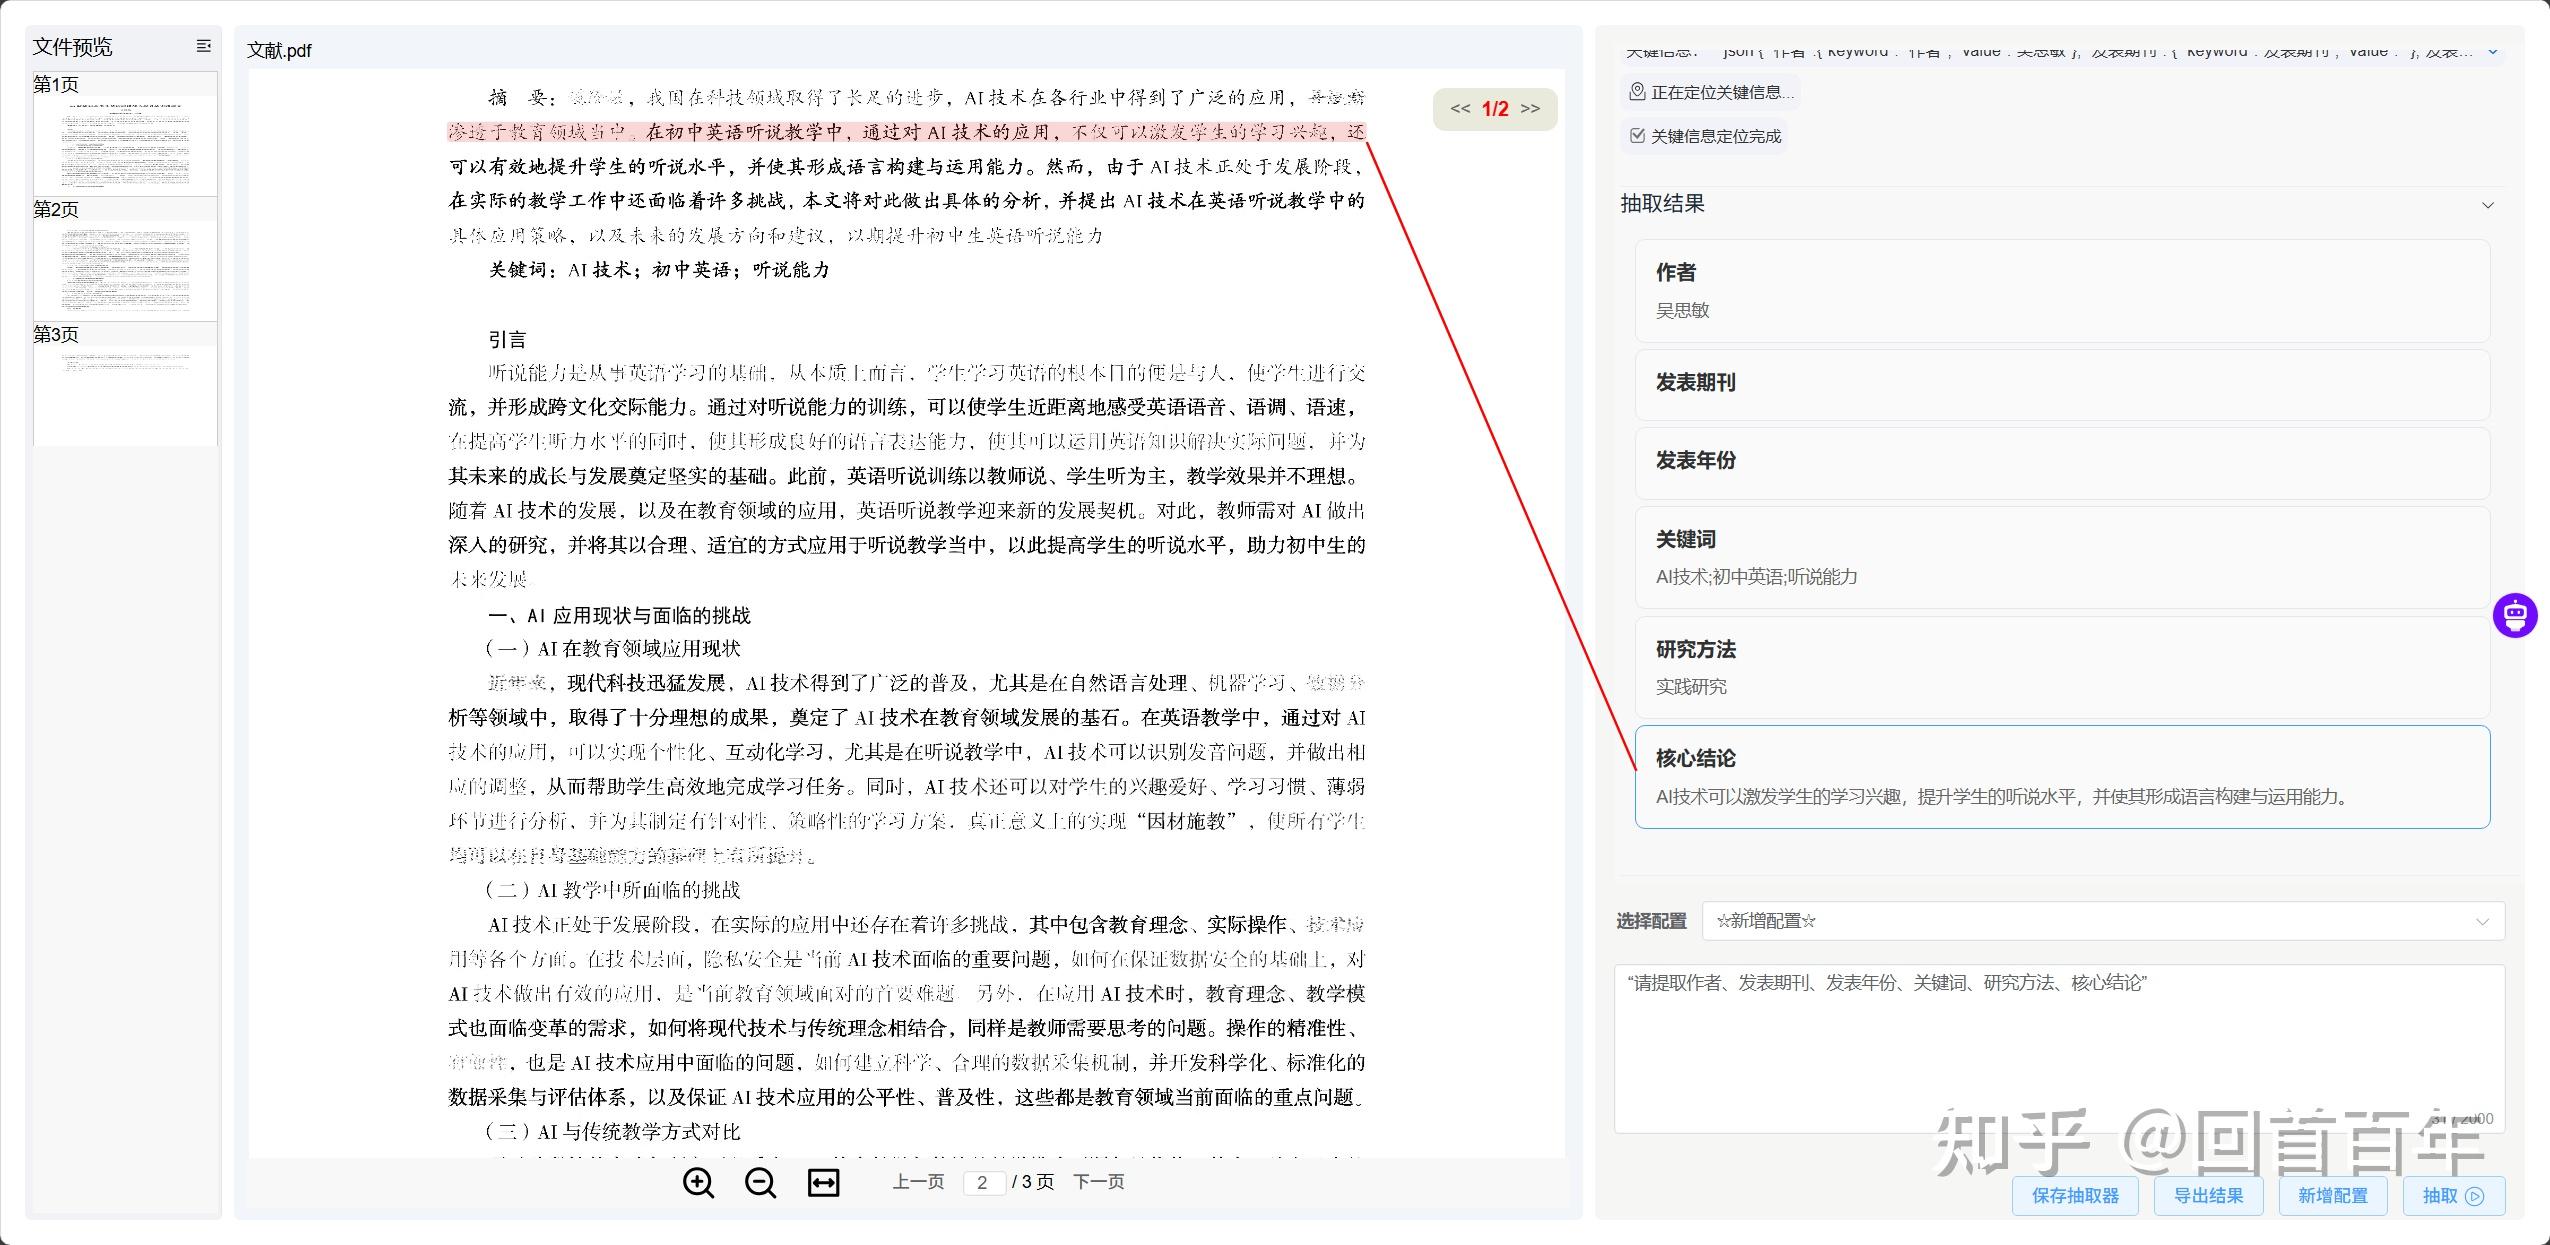Viewport: 2550px width, 1245px height.
Task: Fit the PDF to page width
Action: (821, 1181)
